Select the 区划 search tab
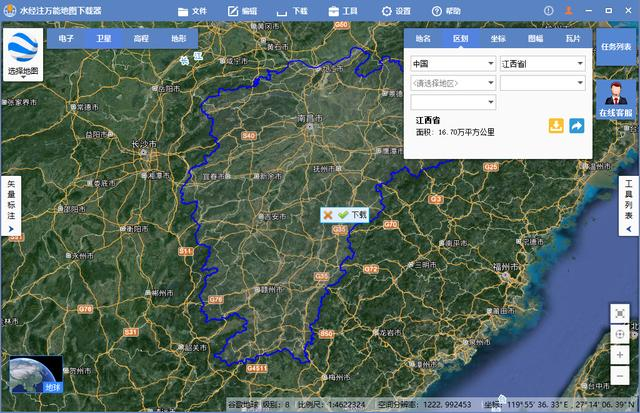The height and width of the screenshot is (413, 640). coord(460,39)
